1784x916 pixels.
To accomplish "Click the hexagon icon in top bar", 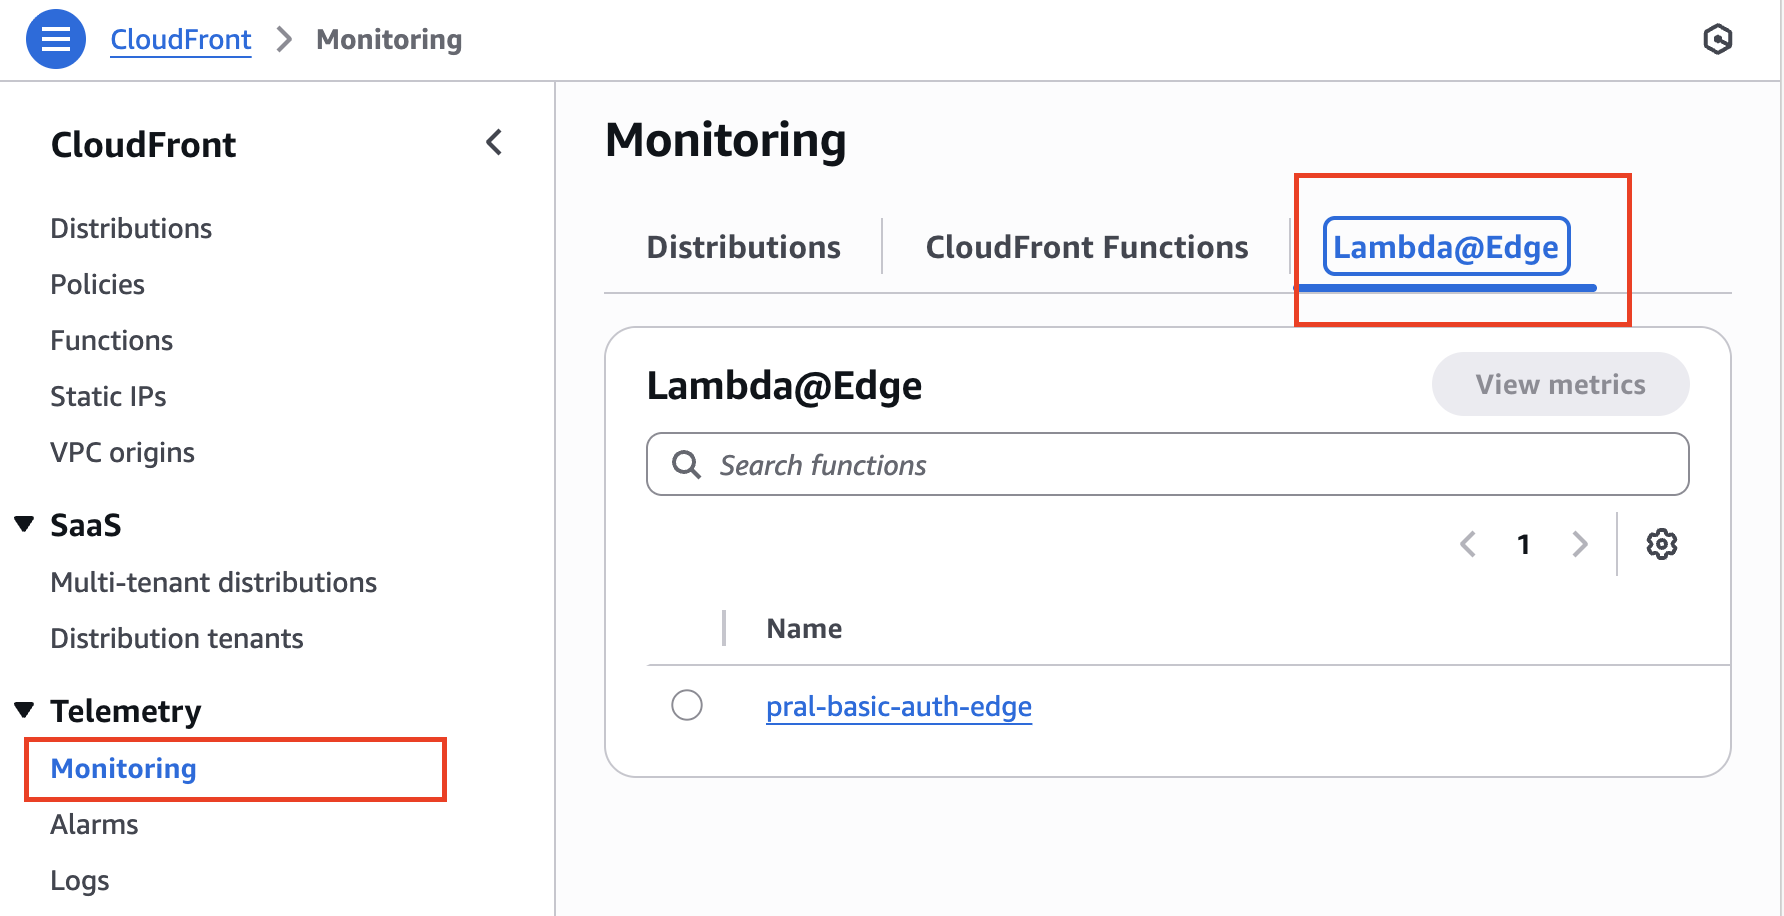I will (x=1717, y=40).
